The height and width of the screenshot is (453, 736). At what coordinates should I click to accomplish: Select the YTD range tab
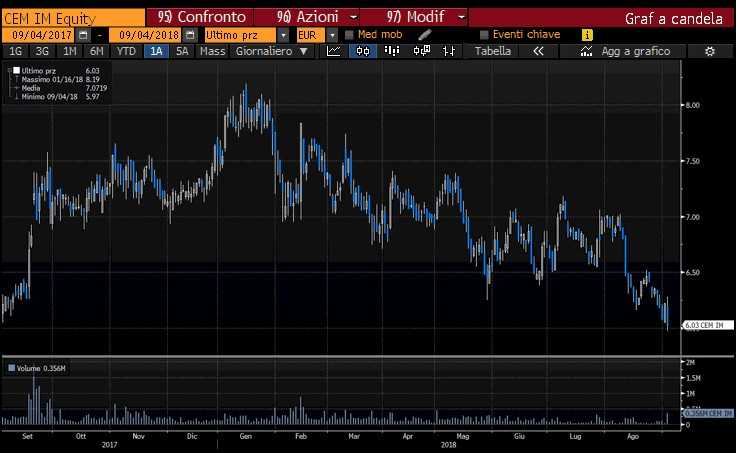tap(126, 51)
